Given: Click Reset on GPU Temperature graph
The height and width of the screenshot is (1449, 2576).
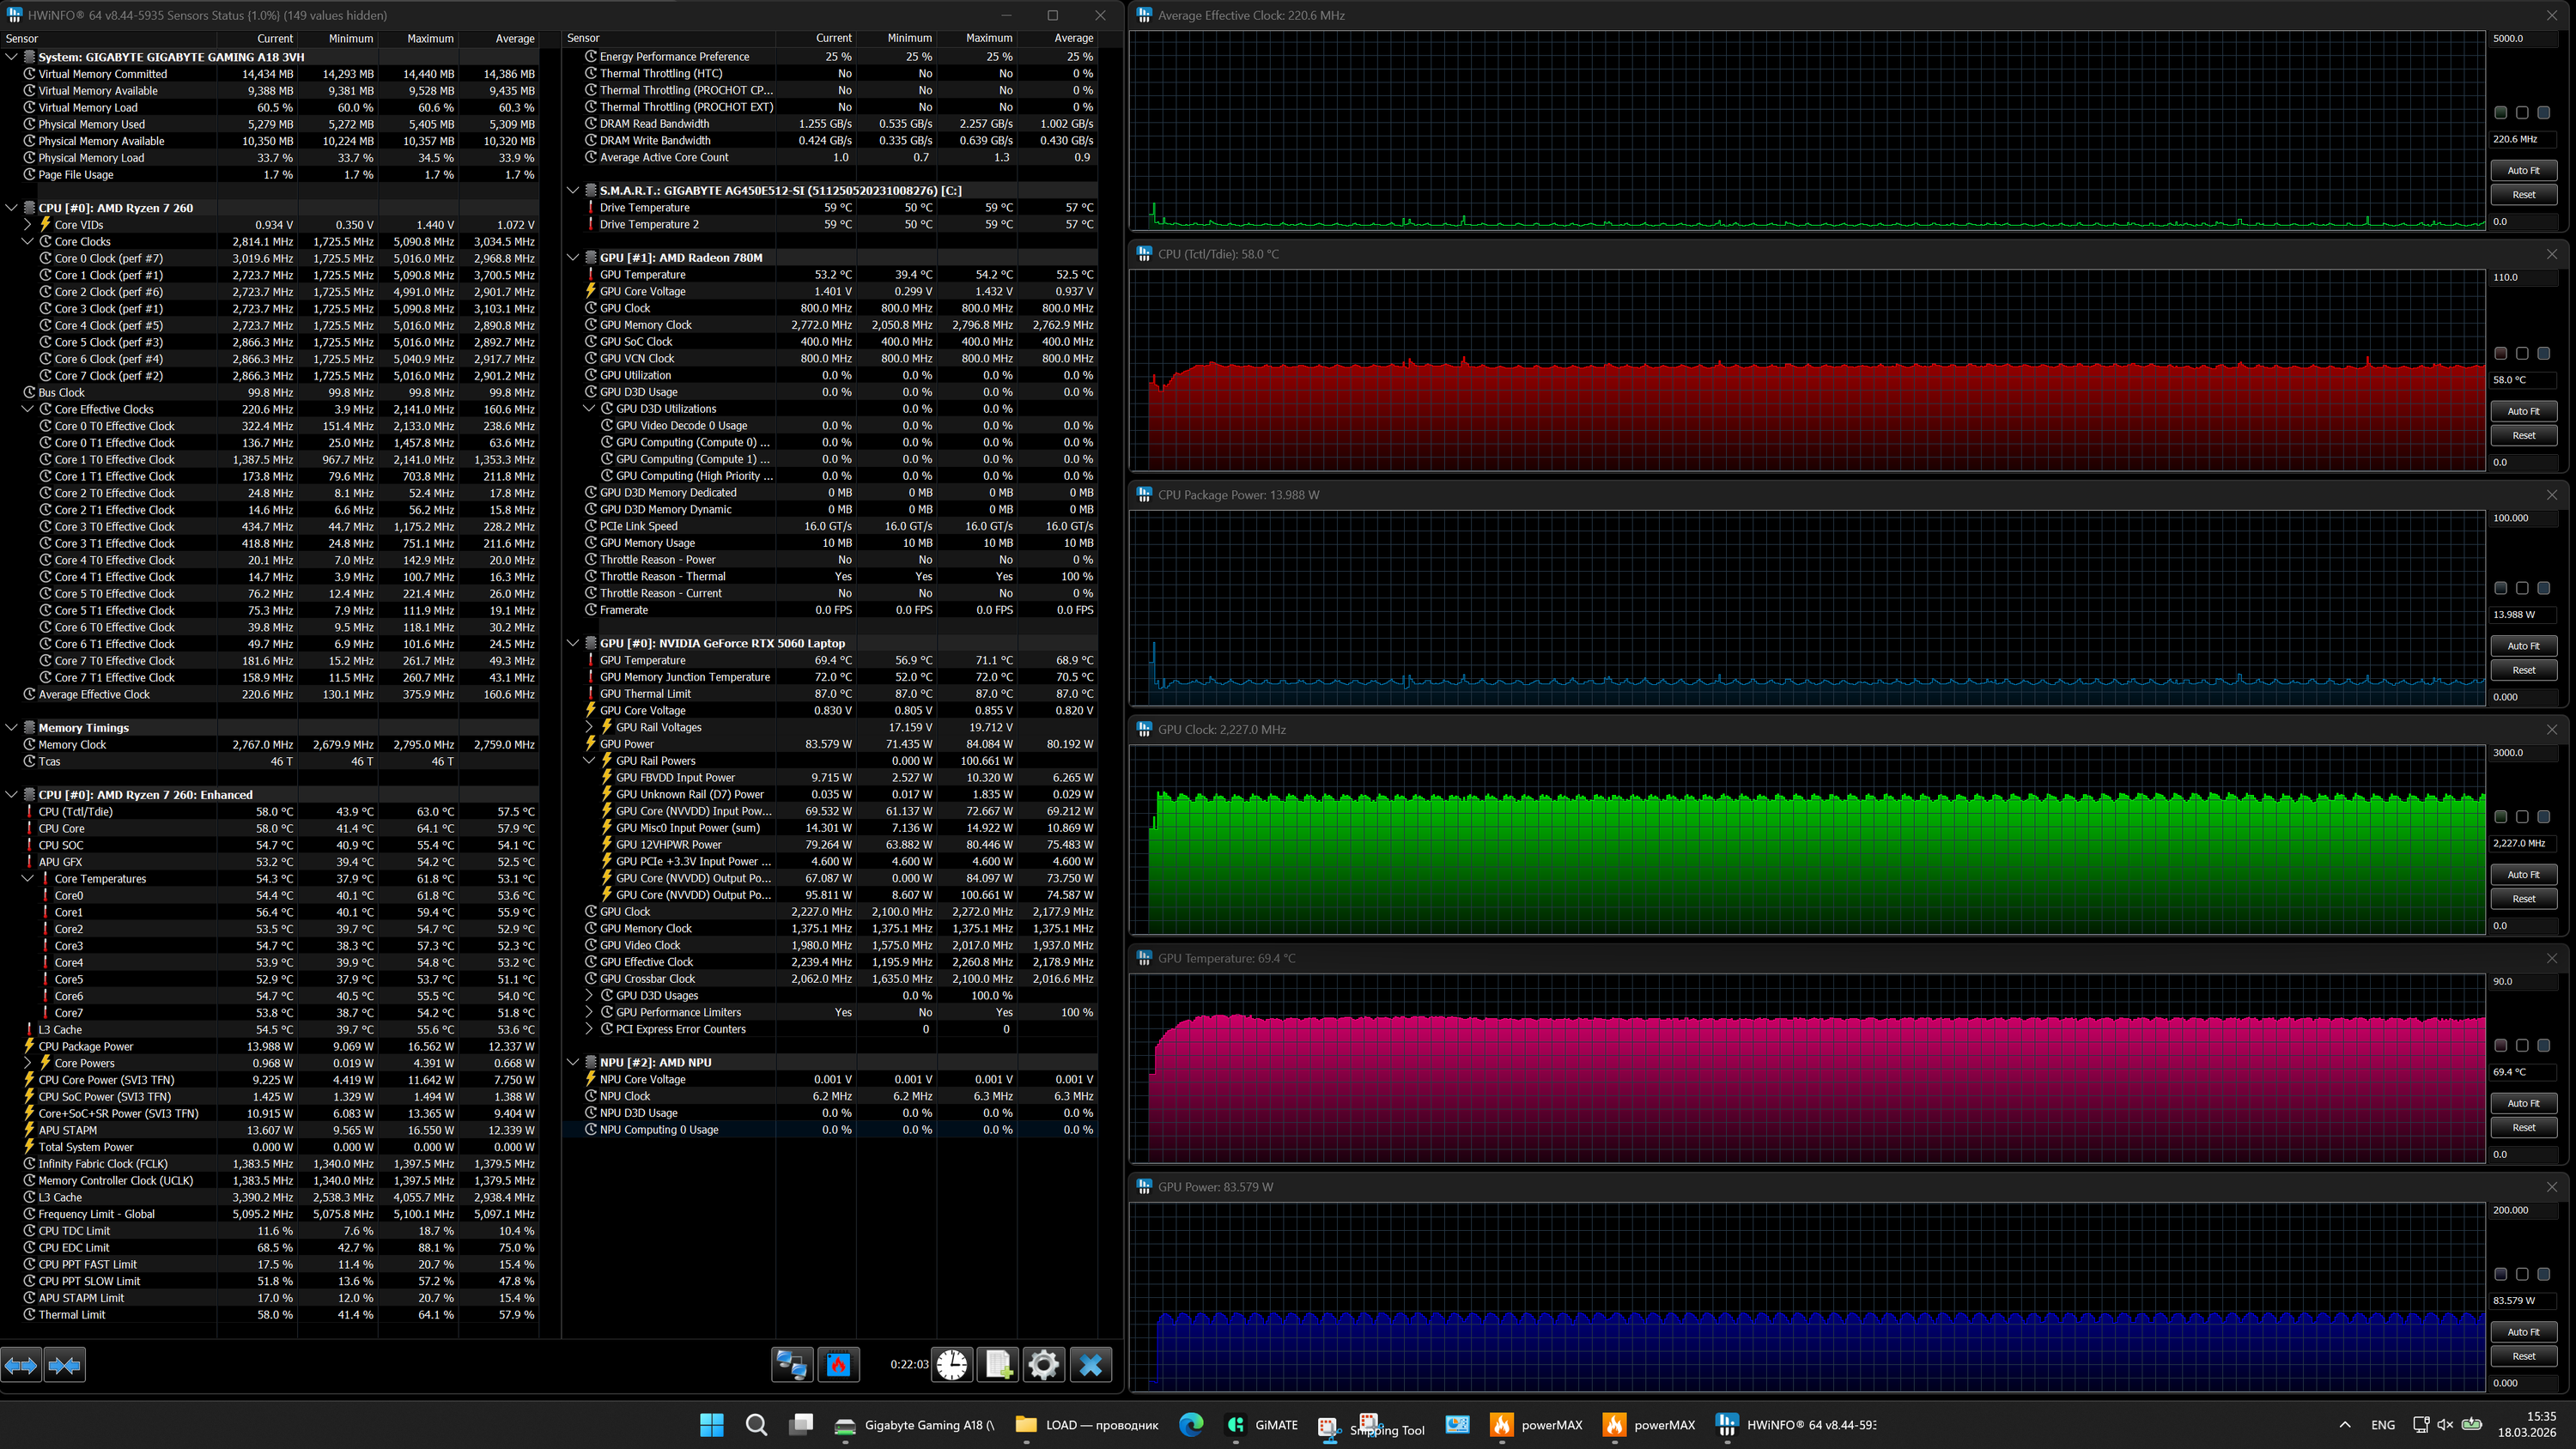Looking at the screenshot, I should pyautogui.click(x=2523, y=1128).
